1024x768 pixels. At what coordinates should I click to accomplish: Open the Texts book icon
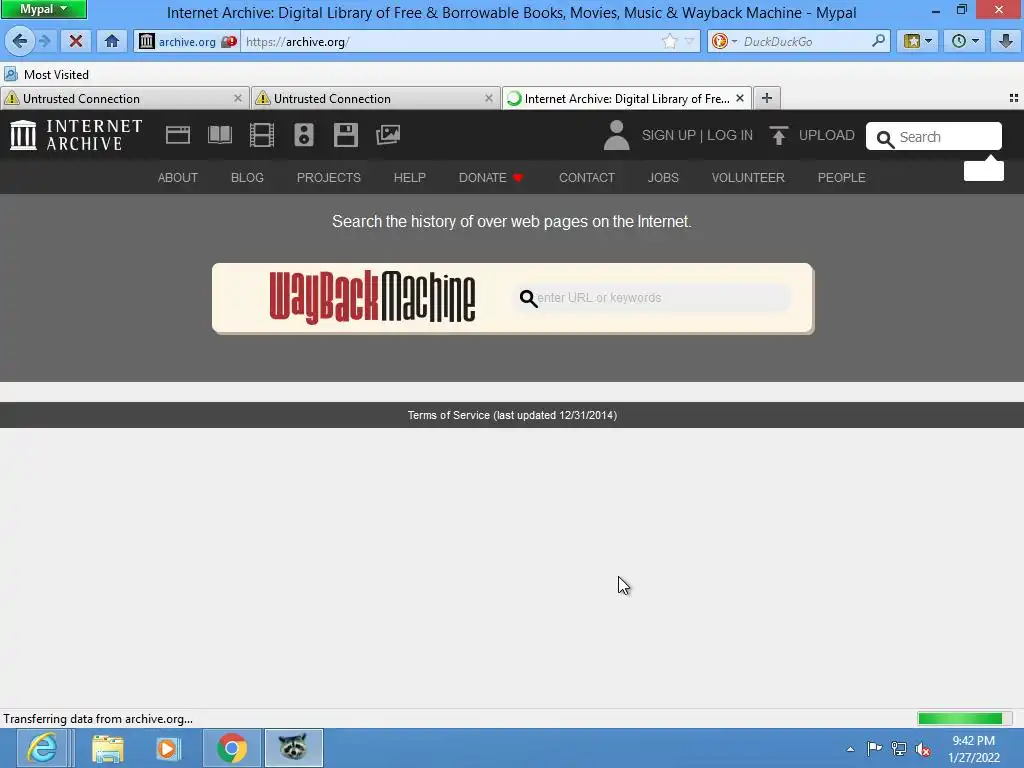(x=219, y=135)
